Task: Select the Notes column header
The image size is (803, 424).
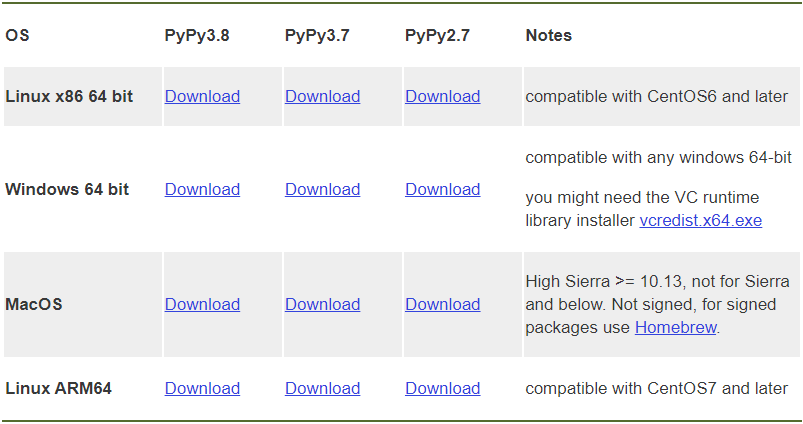Action: click(x=548, y=35)
